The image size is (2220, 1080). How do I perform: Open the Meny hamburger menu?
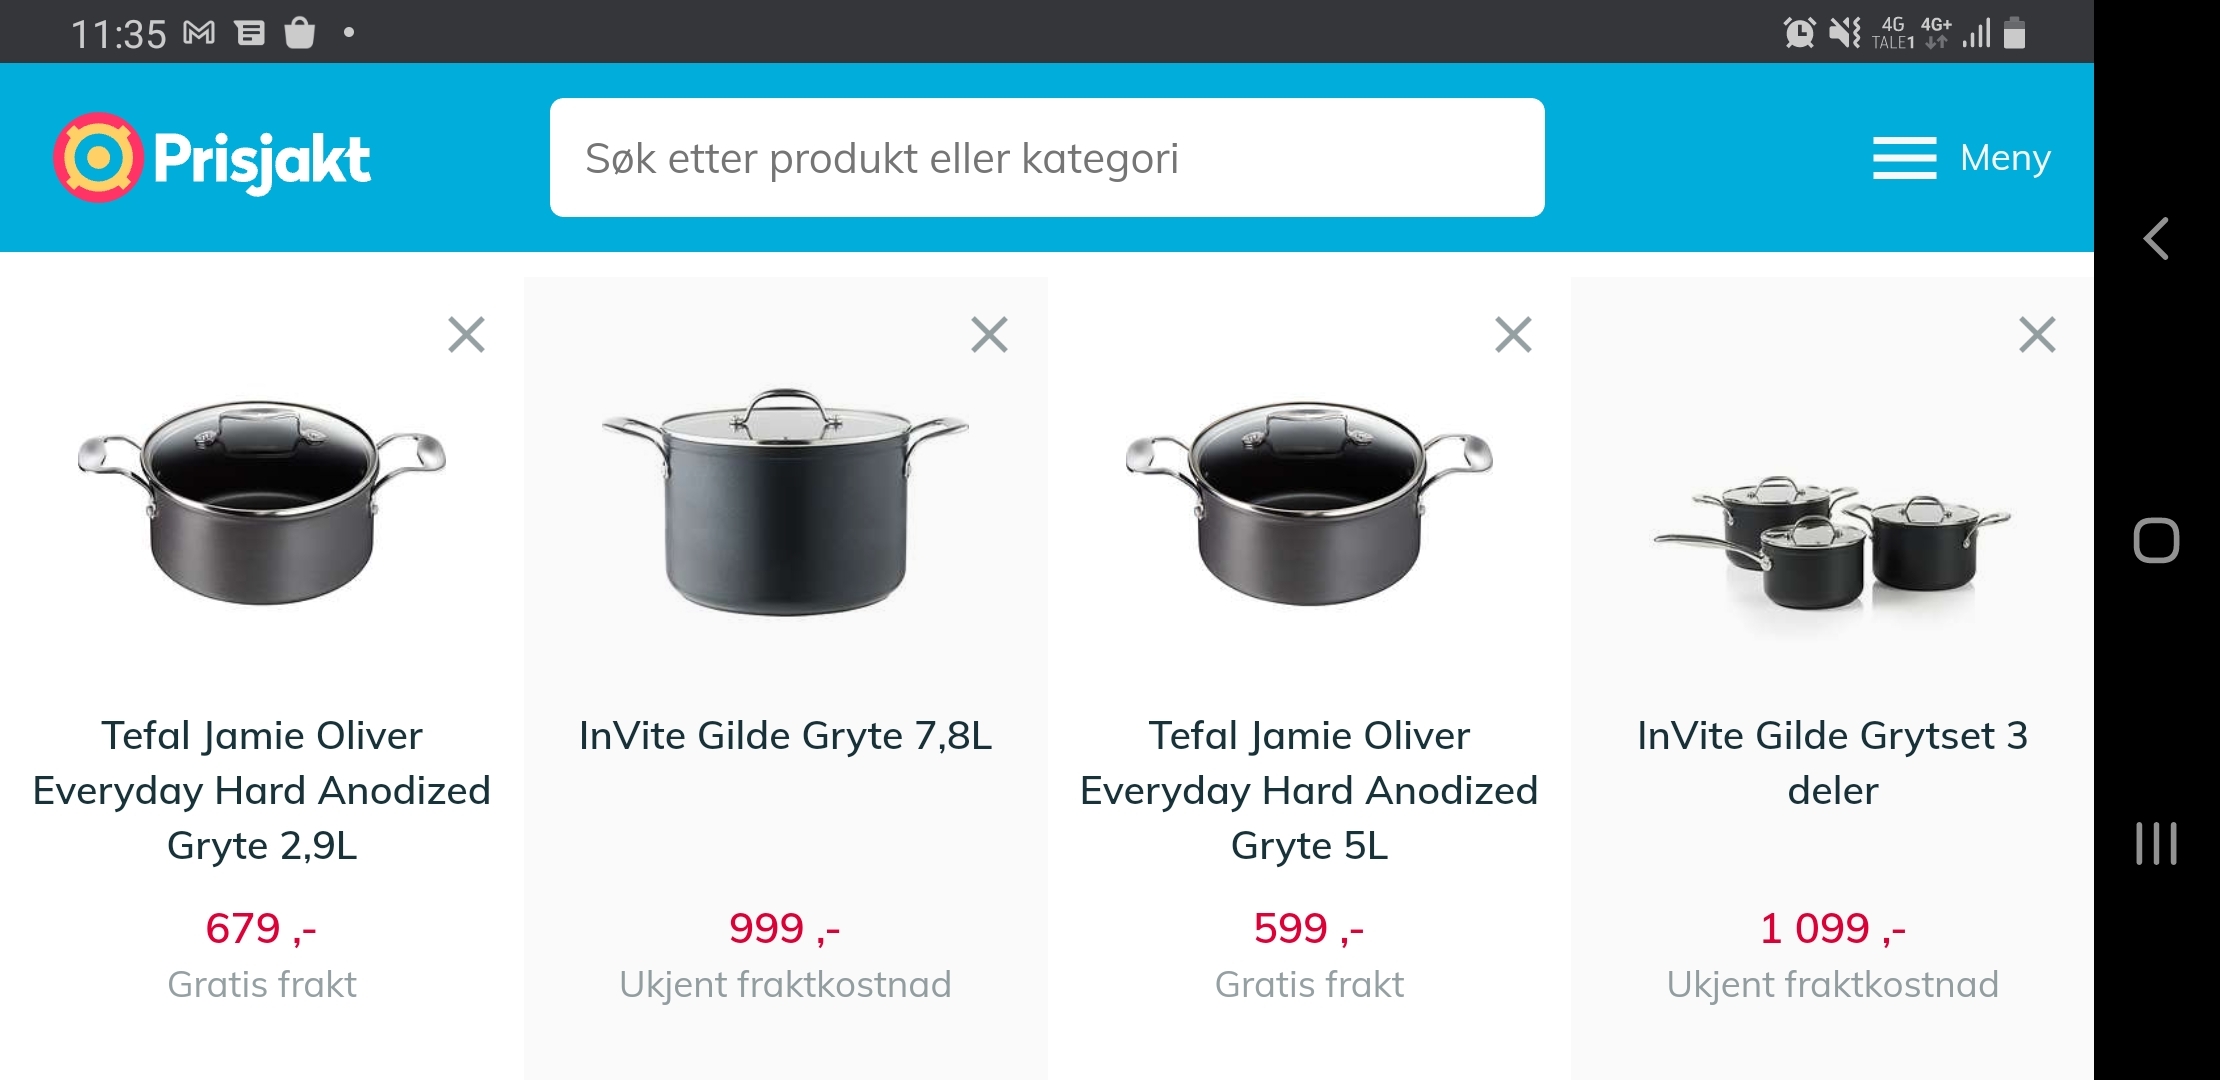pos(1961,158)
